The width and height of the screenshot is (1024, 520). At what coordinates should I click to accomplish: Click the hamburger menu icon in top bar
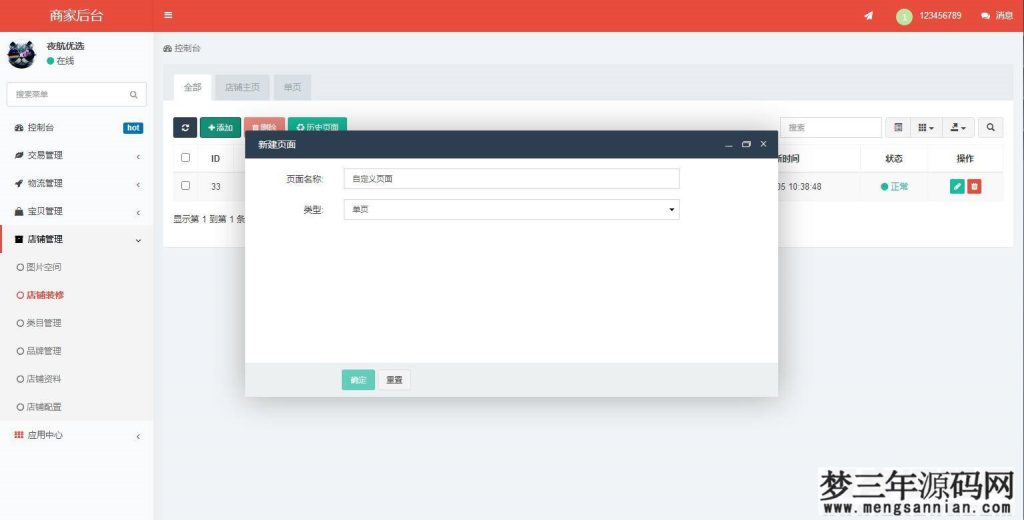[168, 15]
